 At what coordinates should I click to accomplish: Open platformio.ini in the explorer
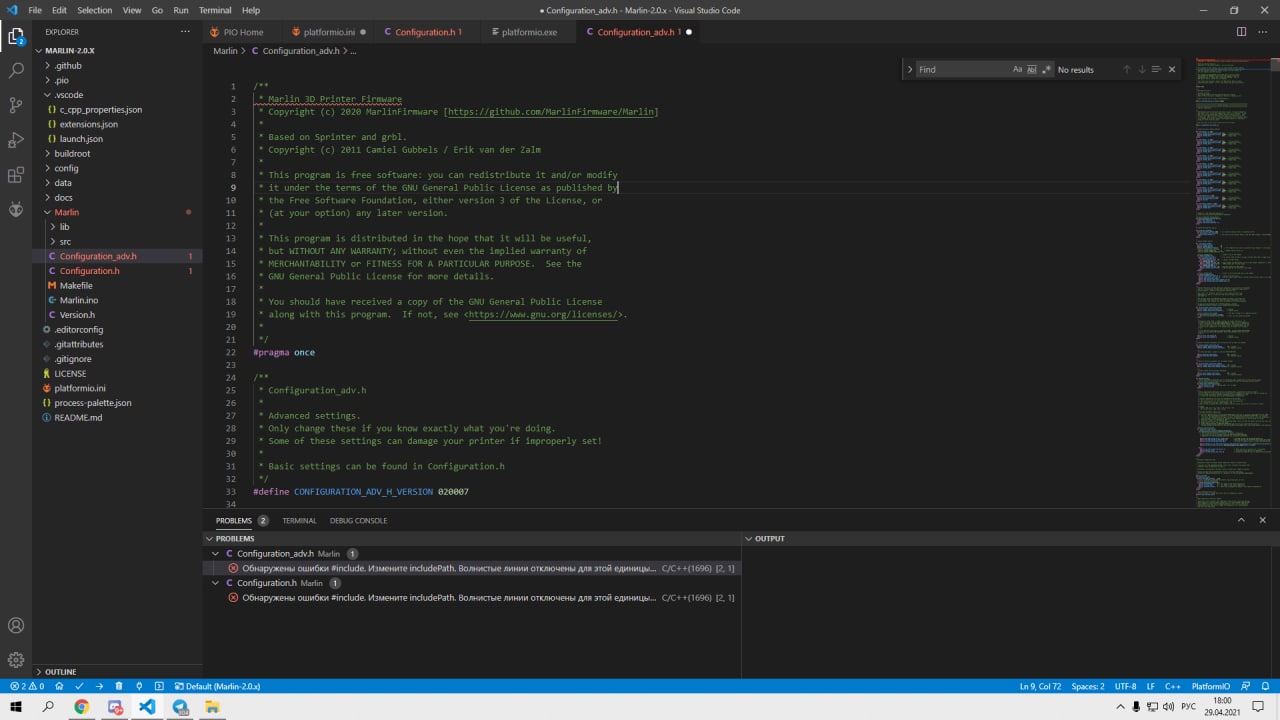[x=80, y=388]
